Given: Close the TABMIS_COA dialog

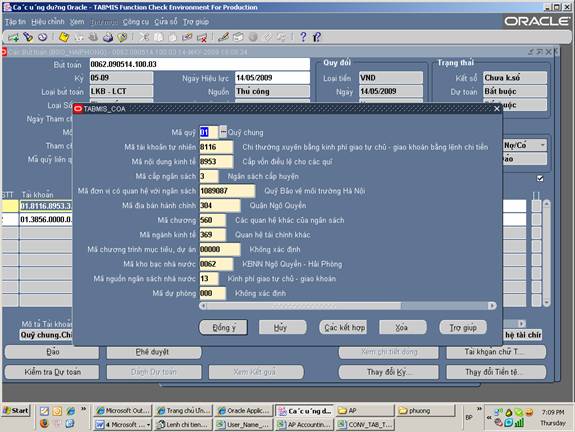Looking at the screenshot, I should click(x=497, y=109).
